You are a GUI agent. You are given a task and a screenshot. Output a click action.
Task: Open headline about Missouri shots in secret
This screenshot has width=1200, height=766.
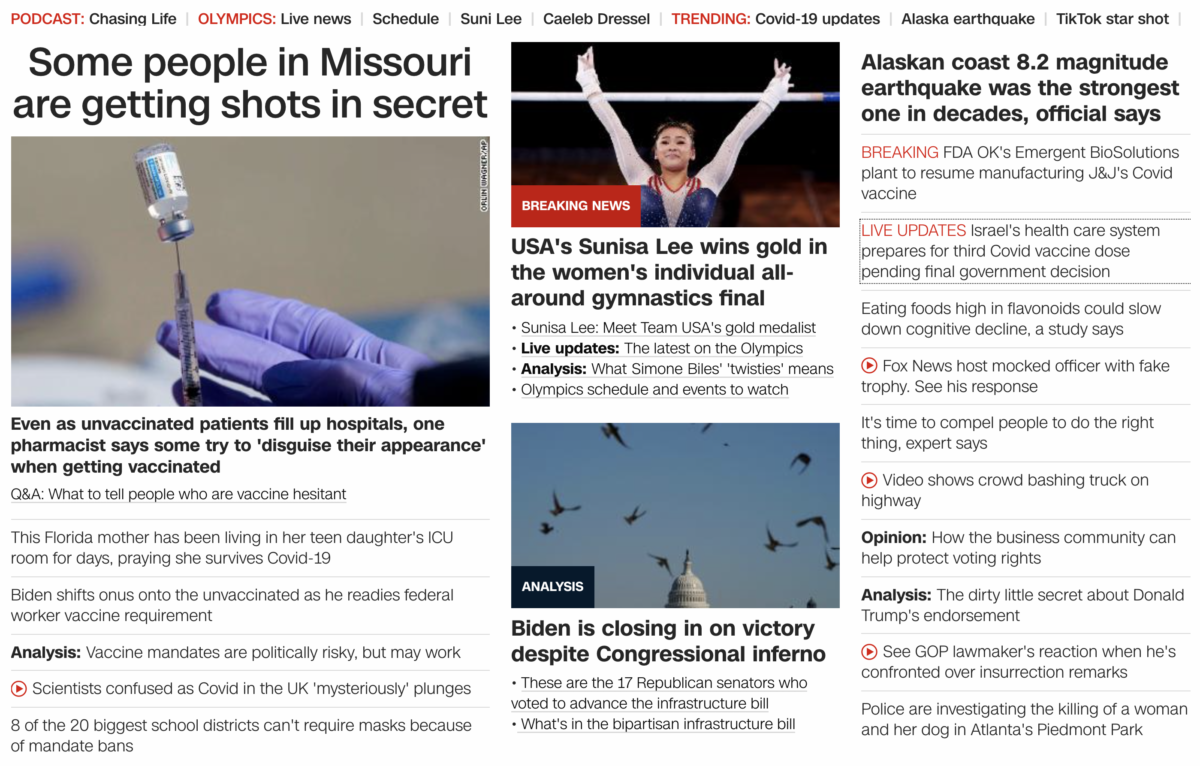click(x=250, y=83)
